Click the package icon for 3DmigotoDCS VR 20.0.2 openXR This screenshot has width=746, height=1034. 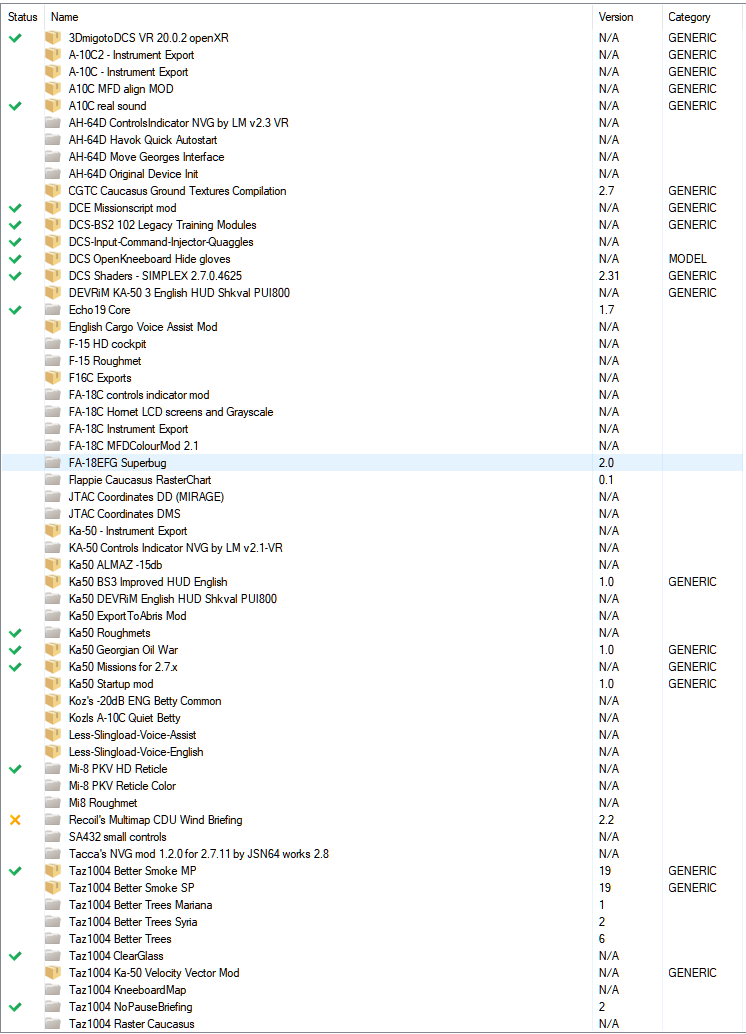(53, 38)
